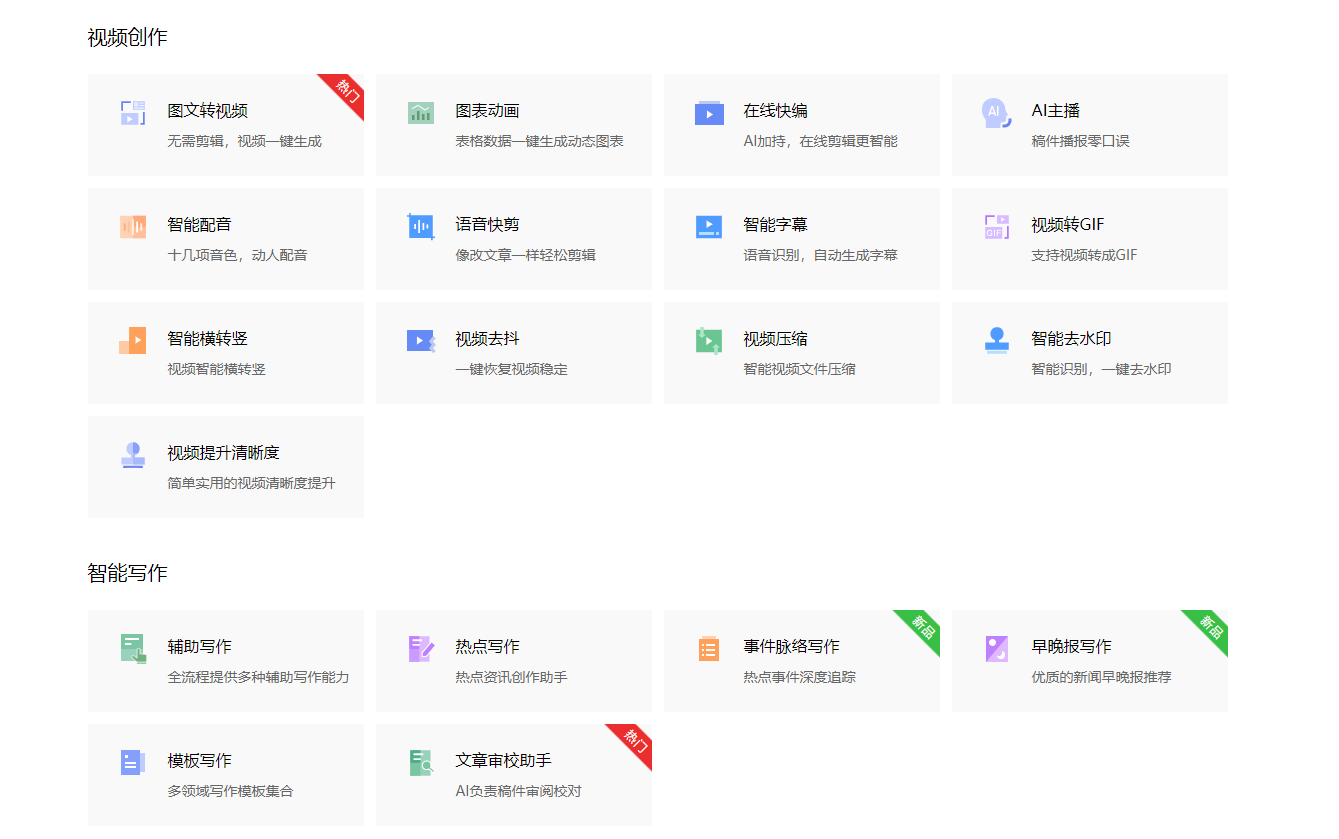Choose the 视频去抖 title
This screenshot has width=1339, height=839.
pos(488,339)
